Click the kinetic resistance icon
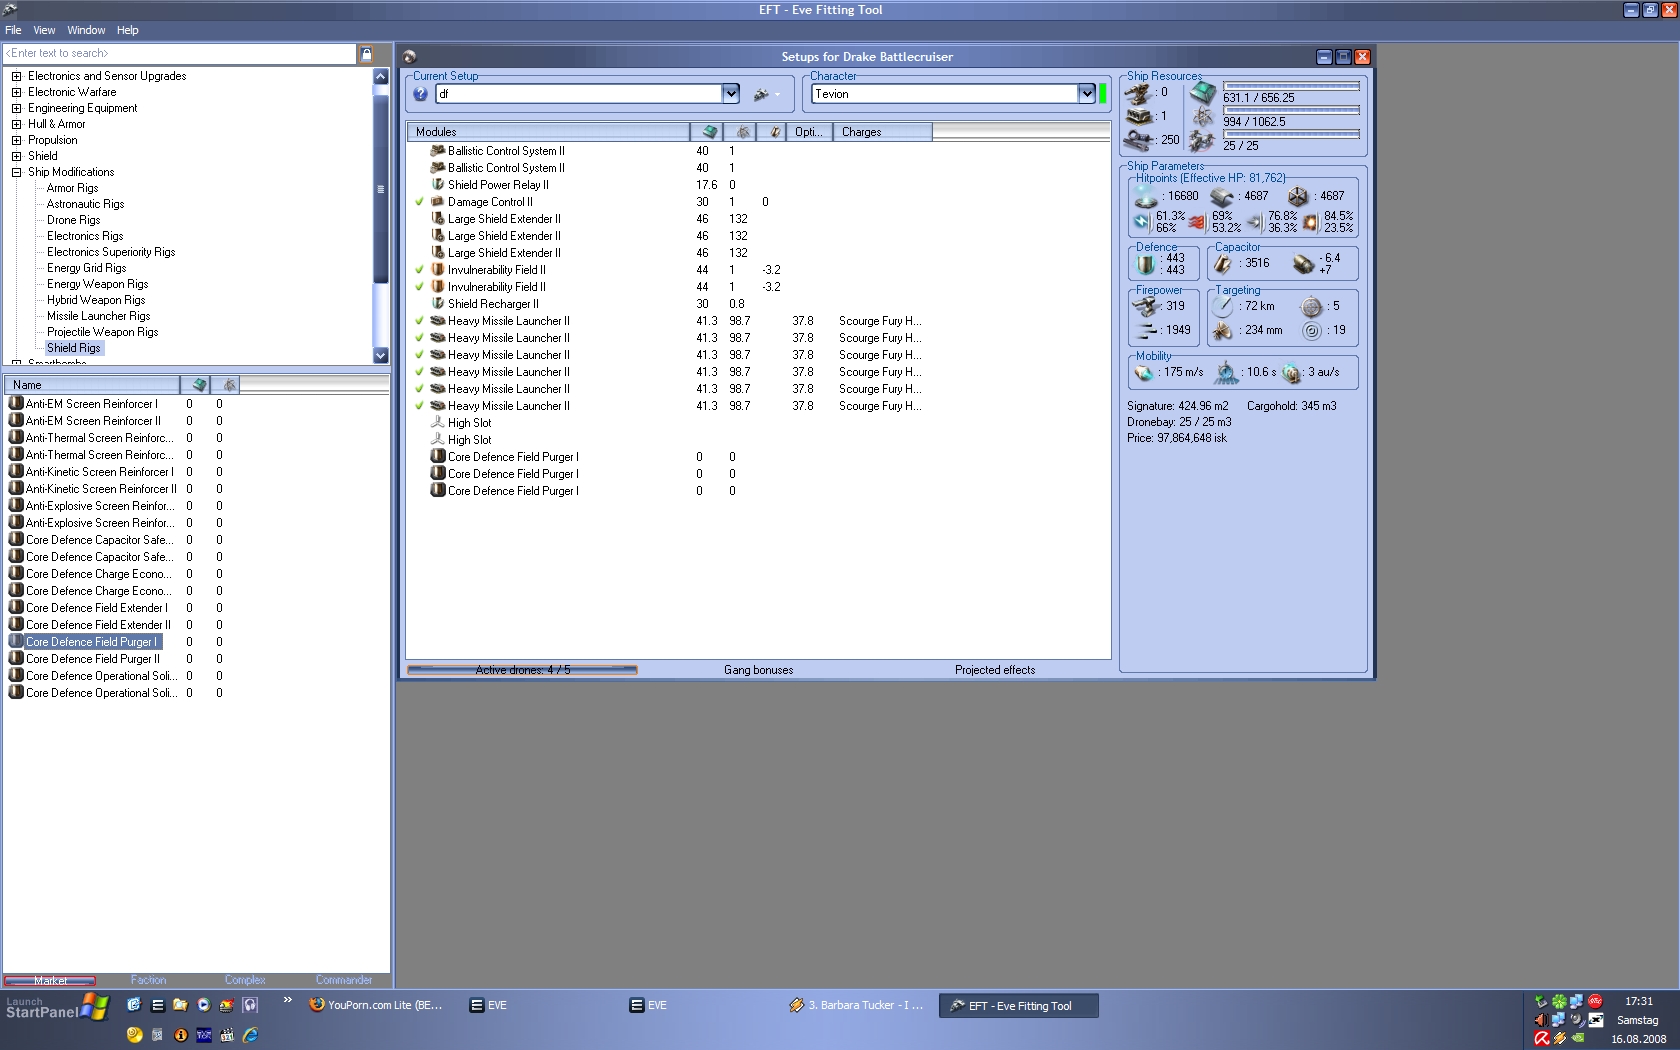The image size is (1680, 1050). pos(1254,222)
